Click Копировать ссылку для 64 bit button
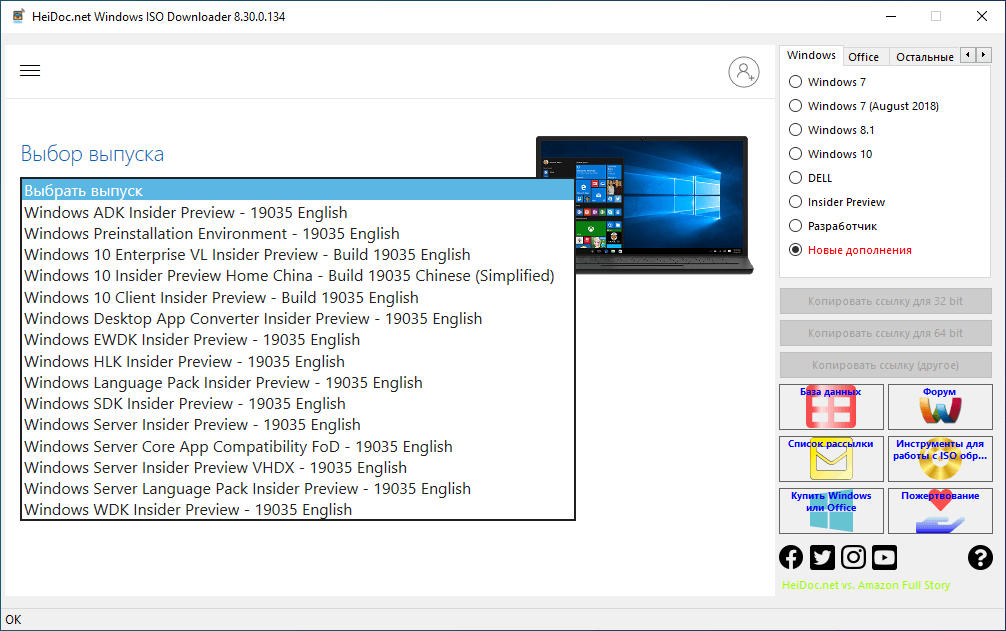The width and height of the screenshot is (1006, 631). 885,333
